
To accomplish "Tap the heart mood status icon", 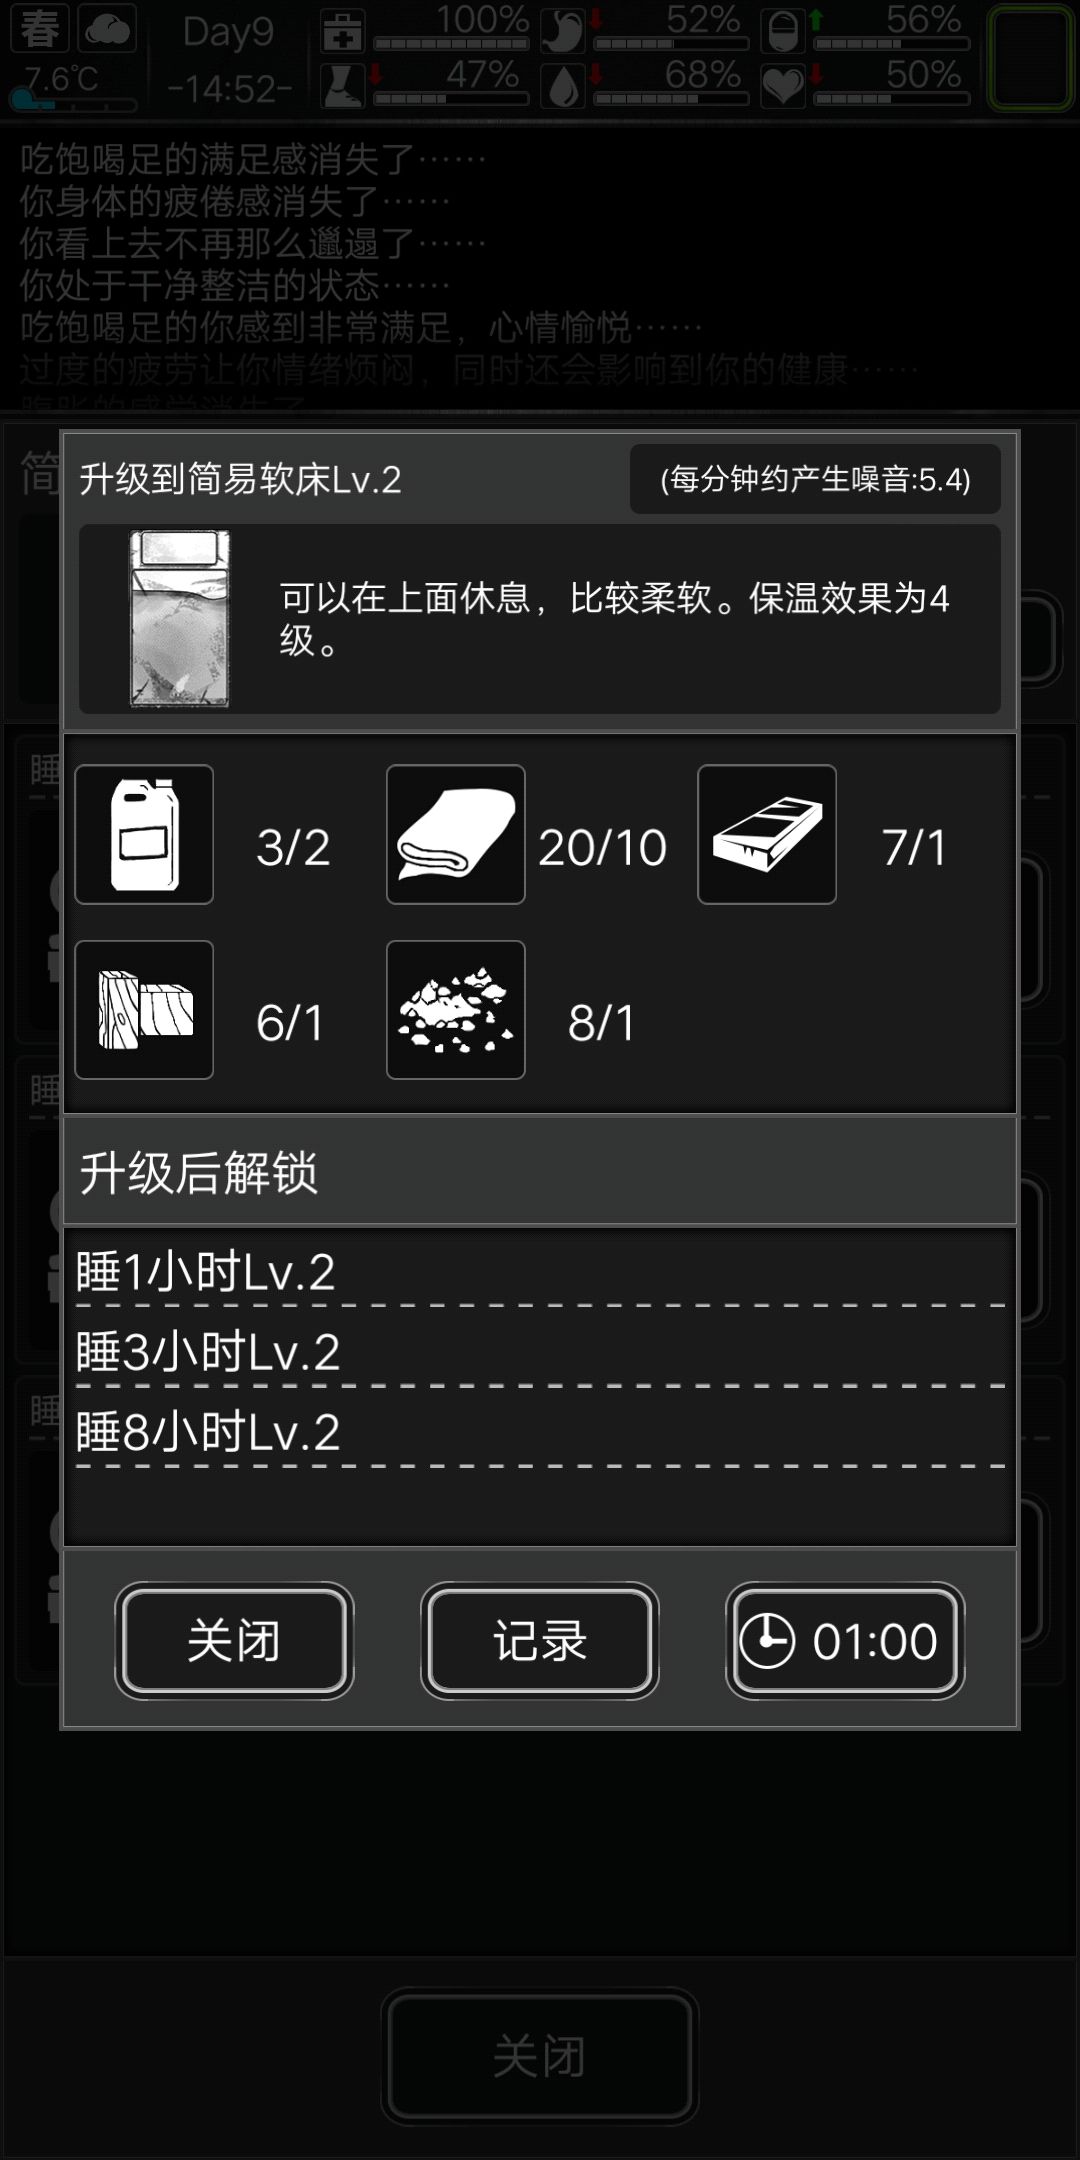I will pos(783,87).
